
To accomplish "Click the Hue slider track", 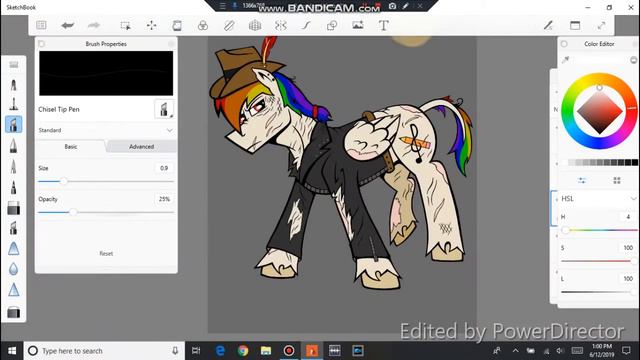I will click(x=599, y=230).
